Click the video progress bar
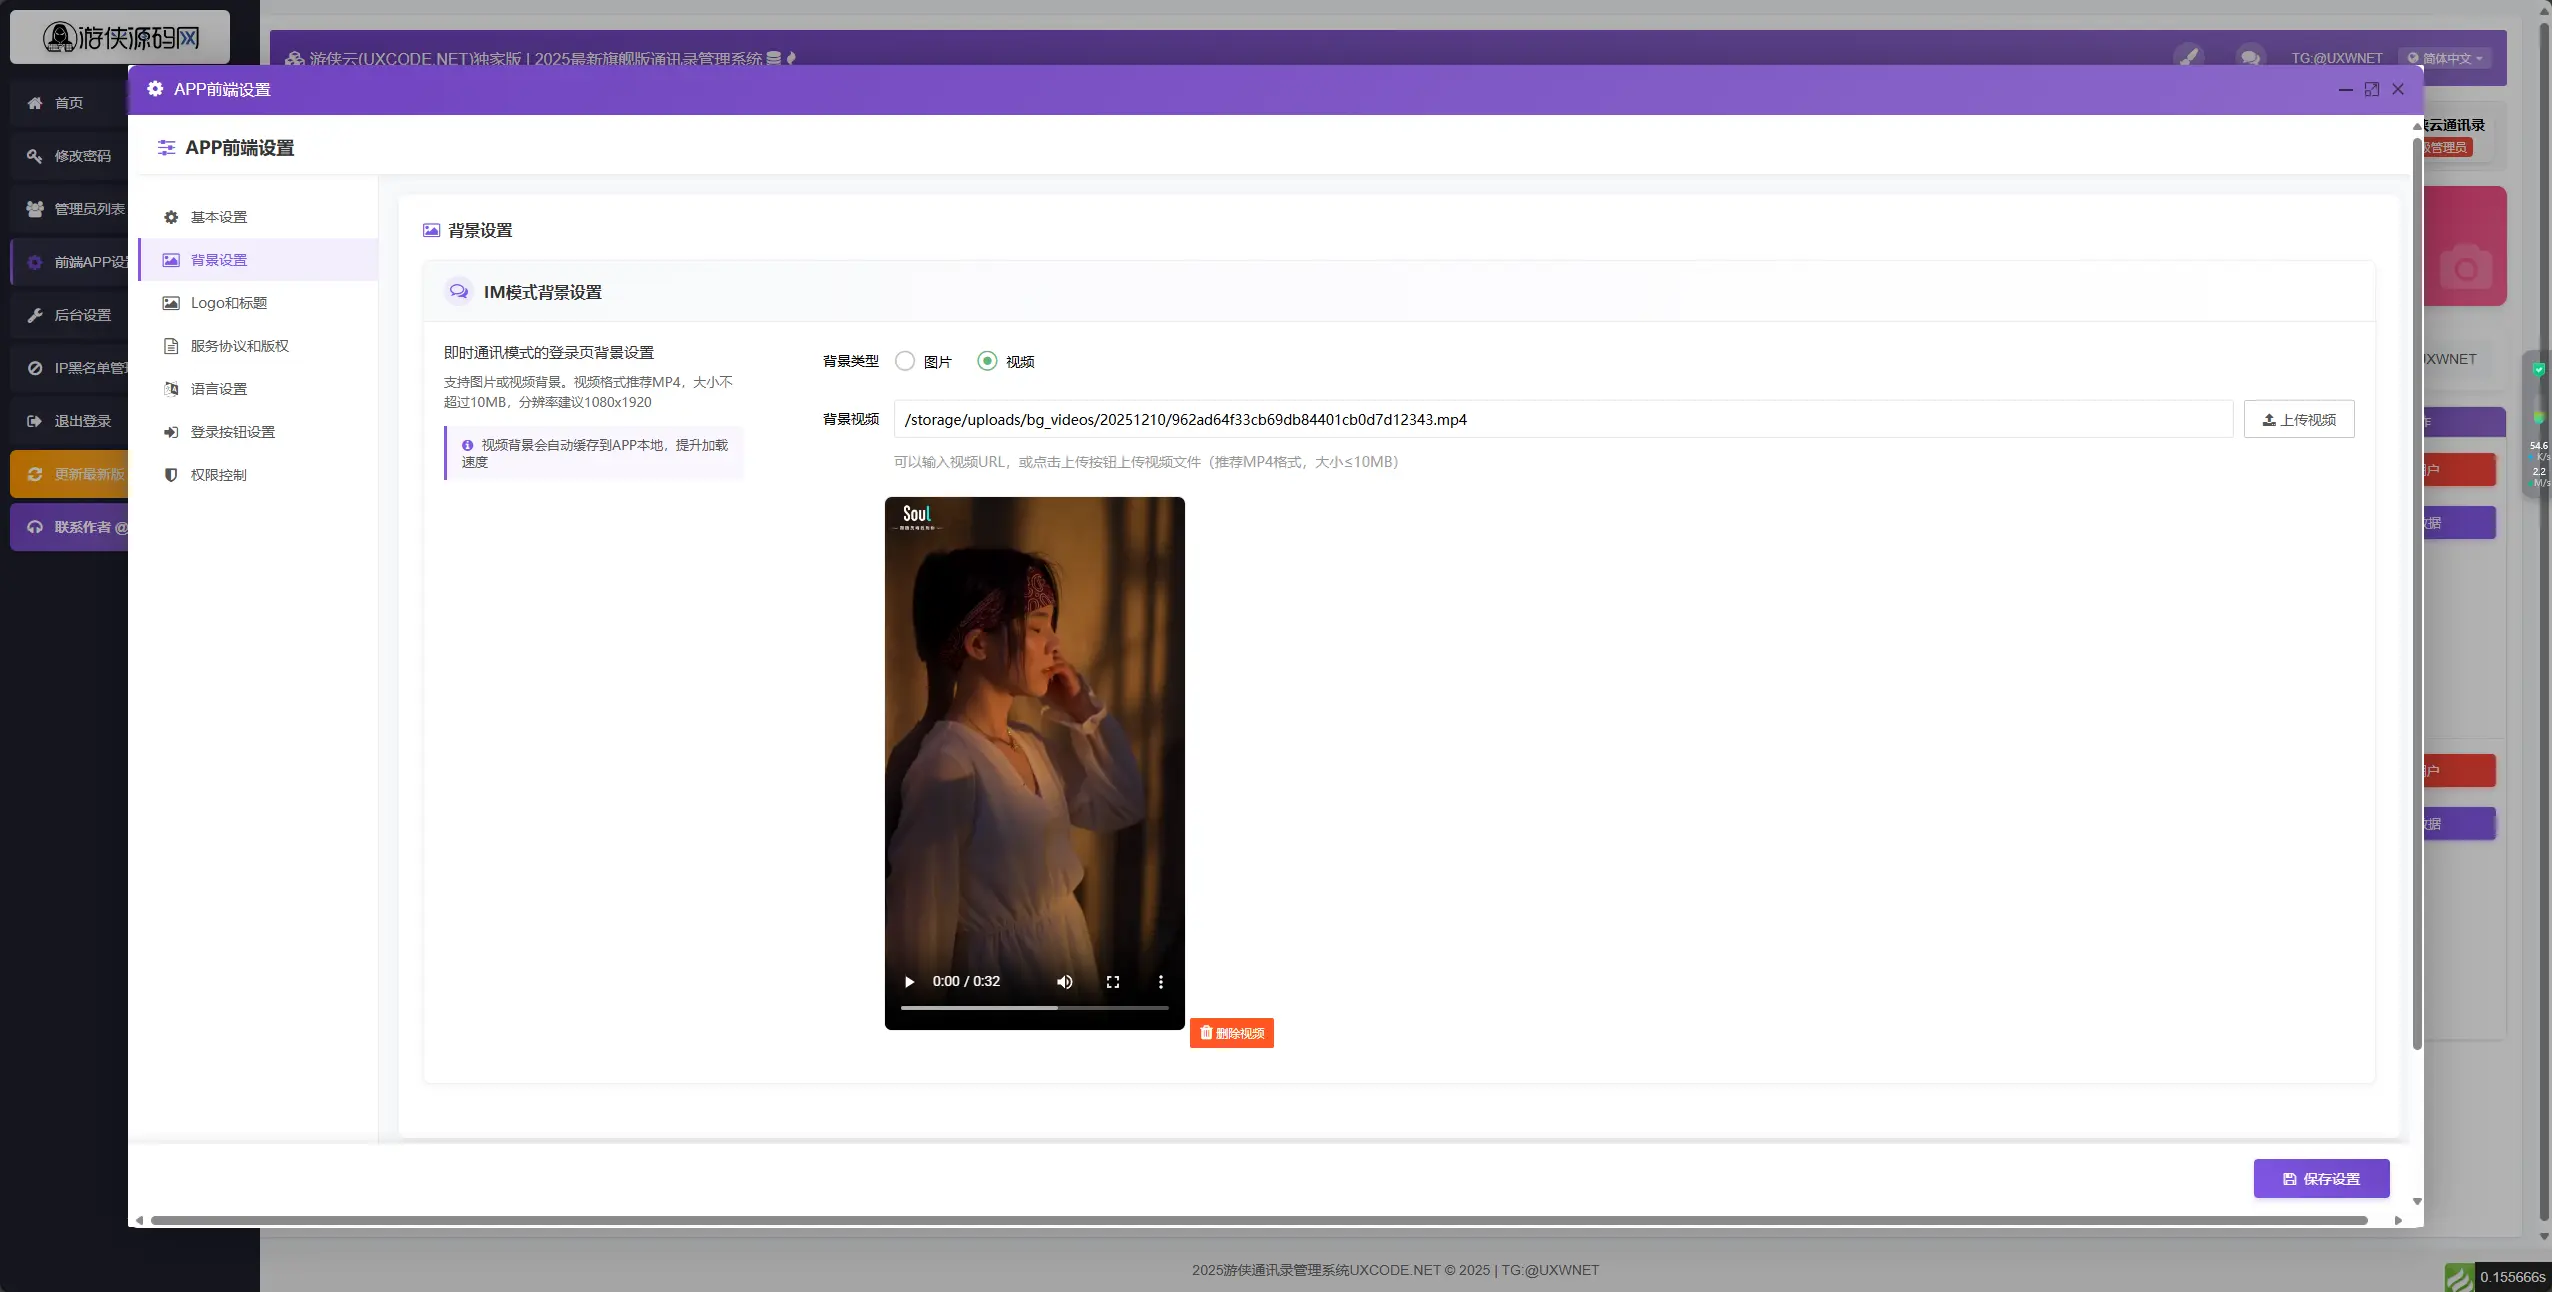2552x1292 pixels. (1034, 1008)
